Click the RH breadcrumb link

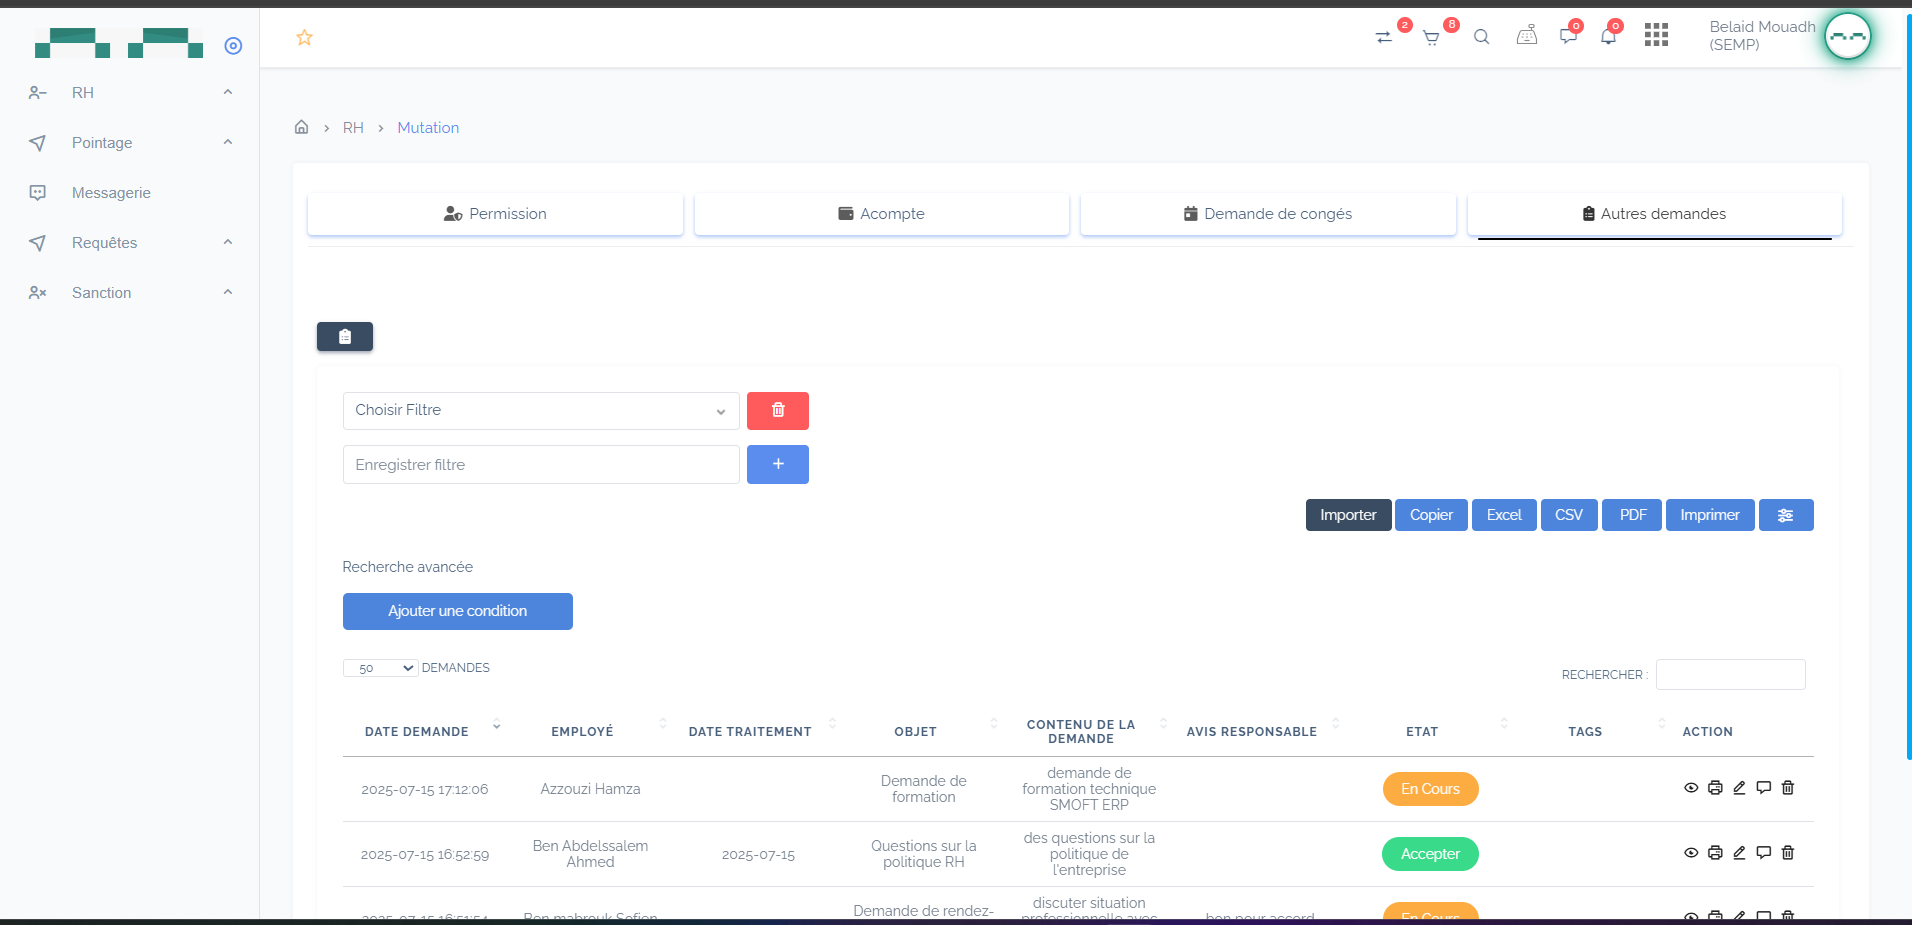353,128
